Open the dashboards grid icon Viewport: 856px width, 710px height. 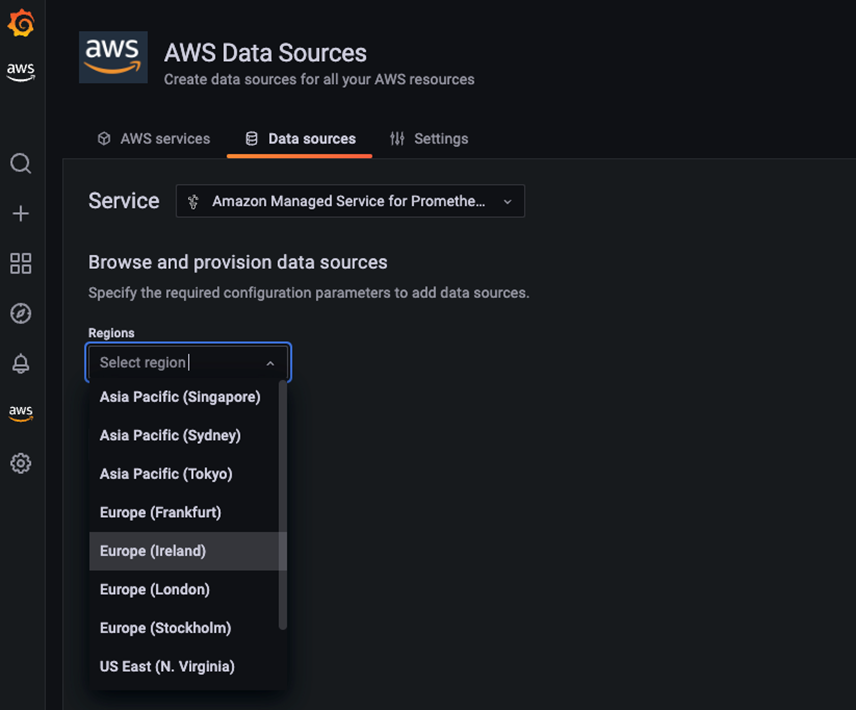[x=21, y=263]
